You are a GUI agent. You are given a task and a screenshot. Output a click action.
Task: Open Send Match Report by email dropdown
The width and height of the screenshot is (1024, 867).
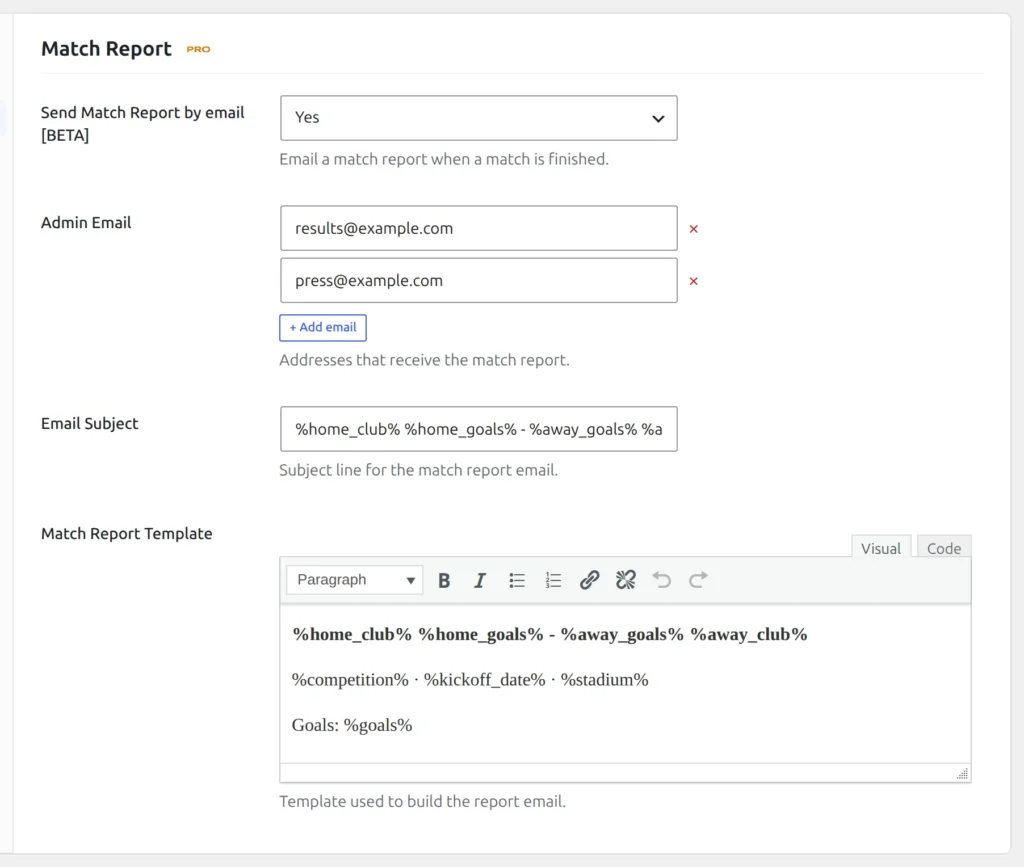(479, 118)
